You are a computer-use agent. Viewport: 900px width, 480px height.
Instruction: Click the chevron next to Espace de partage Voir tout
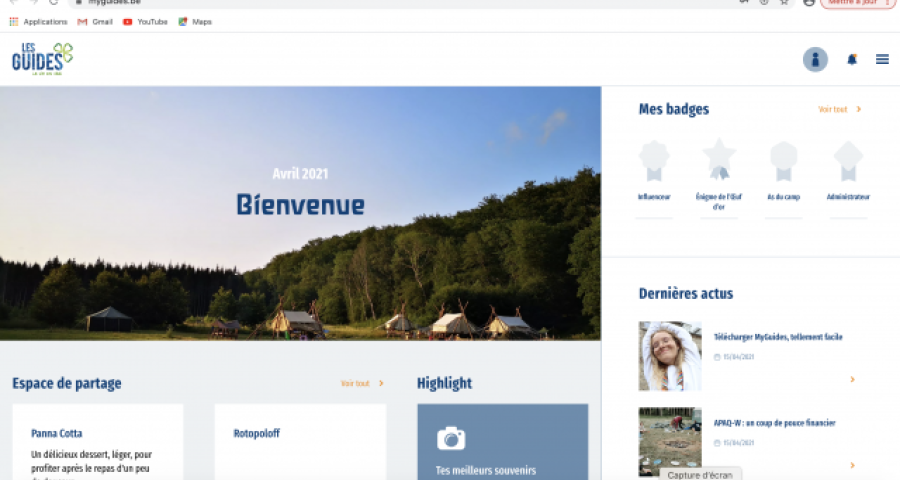coord(381,383)
